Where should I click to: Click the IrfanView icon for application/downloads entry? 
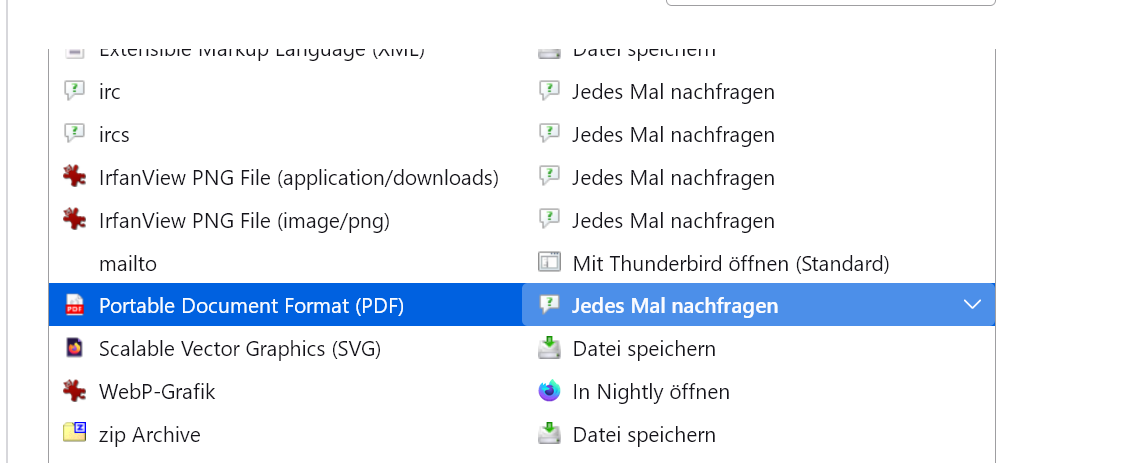click(74, 177)
